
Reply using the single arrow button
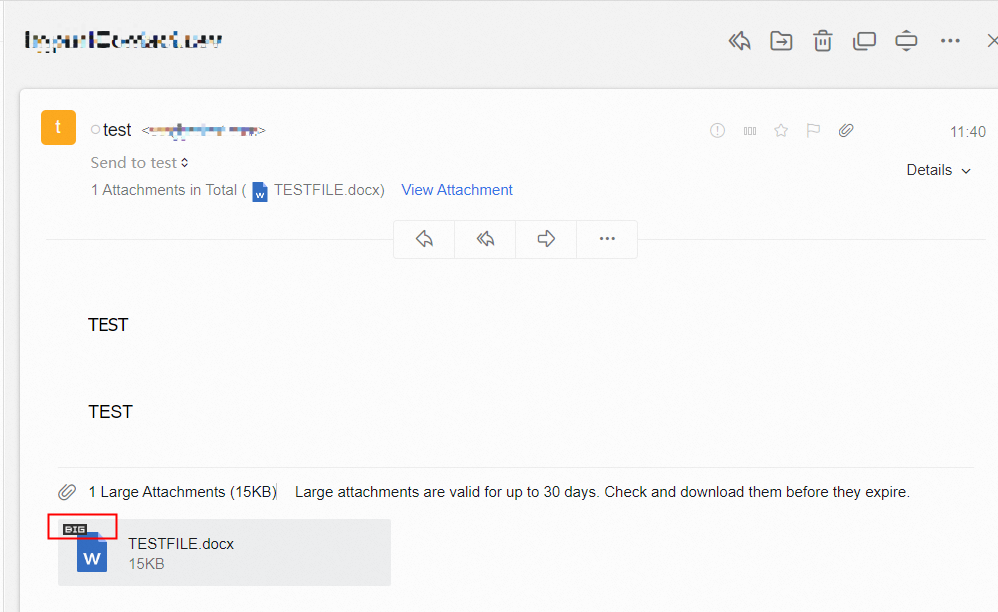point(424,239)
